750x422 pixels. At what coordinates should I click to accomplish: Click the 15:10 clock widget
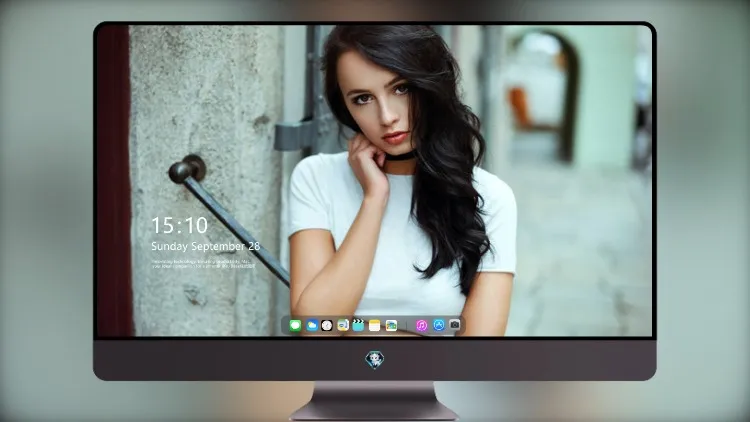[x=180, y=225]
